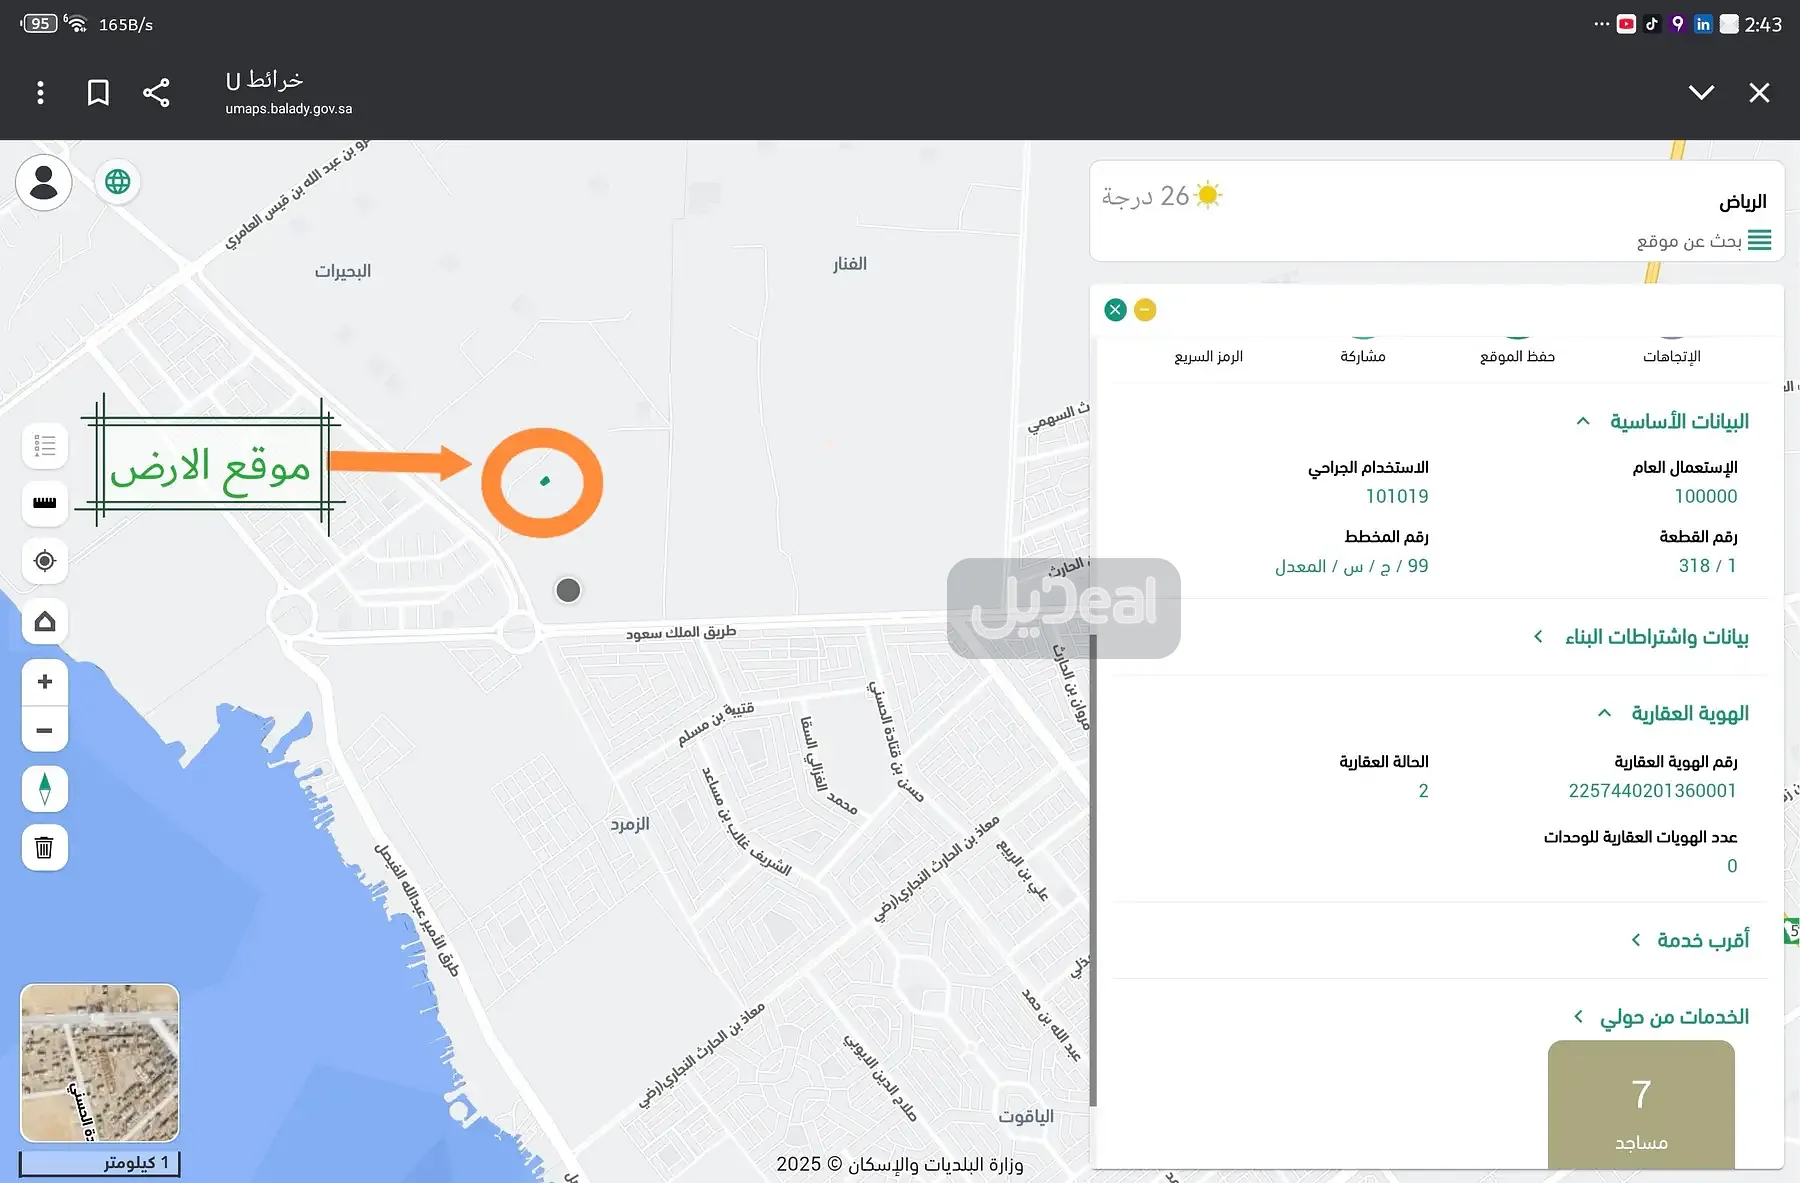Open the 7 مساجد services card
This screenshot has height=1183, width=1800.
pos(1641,1105)
